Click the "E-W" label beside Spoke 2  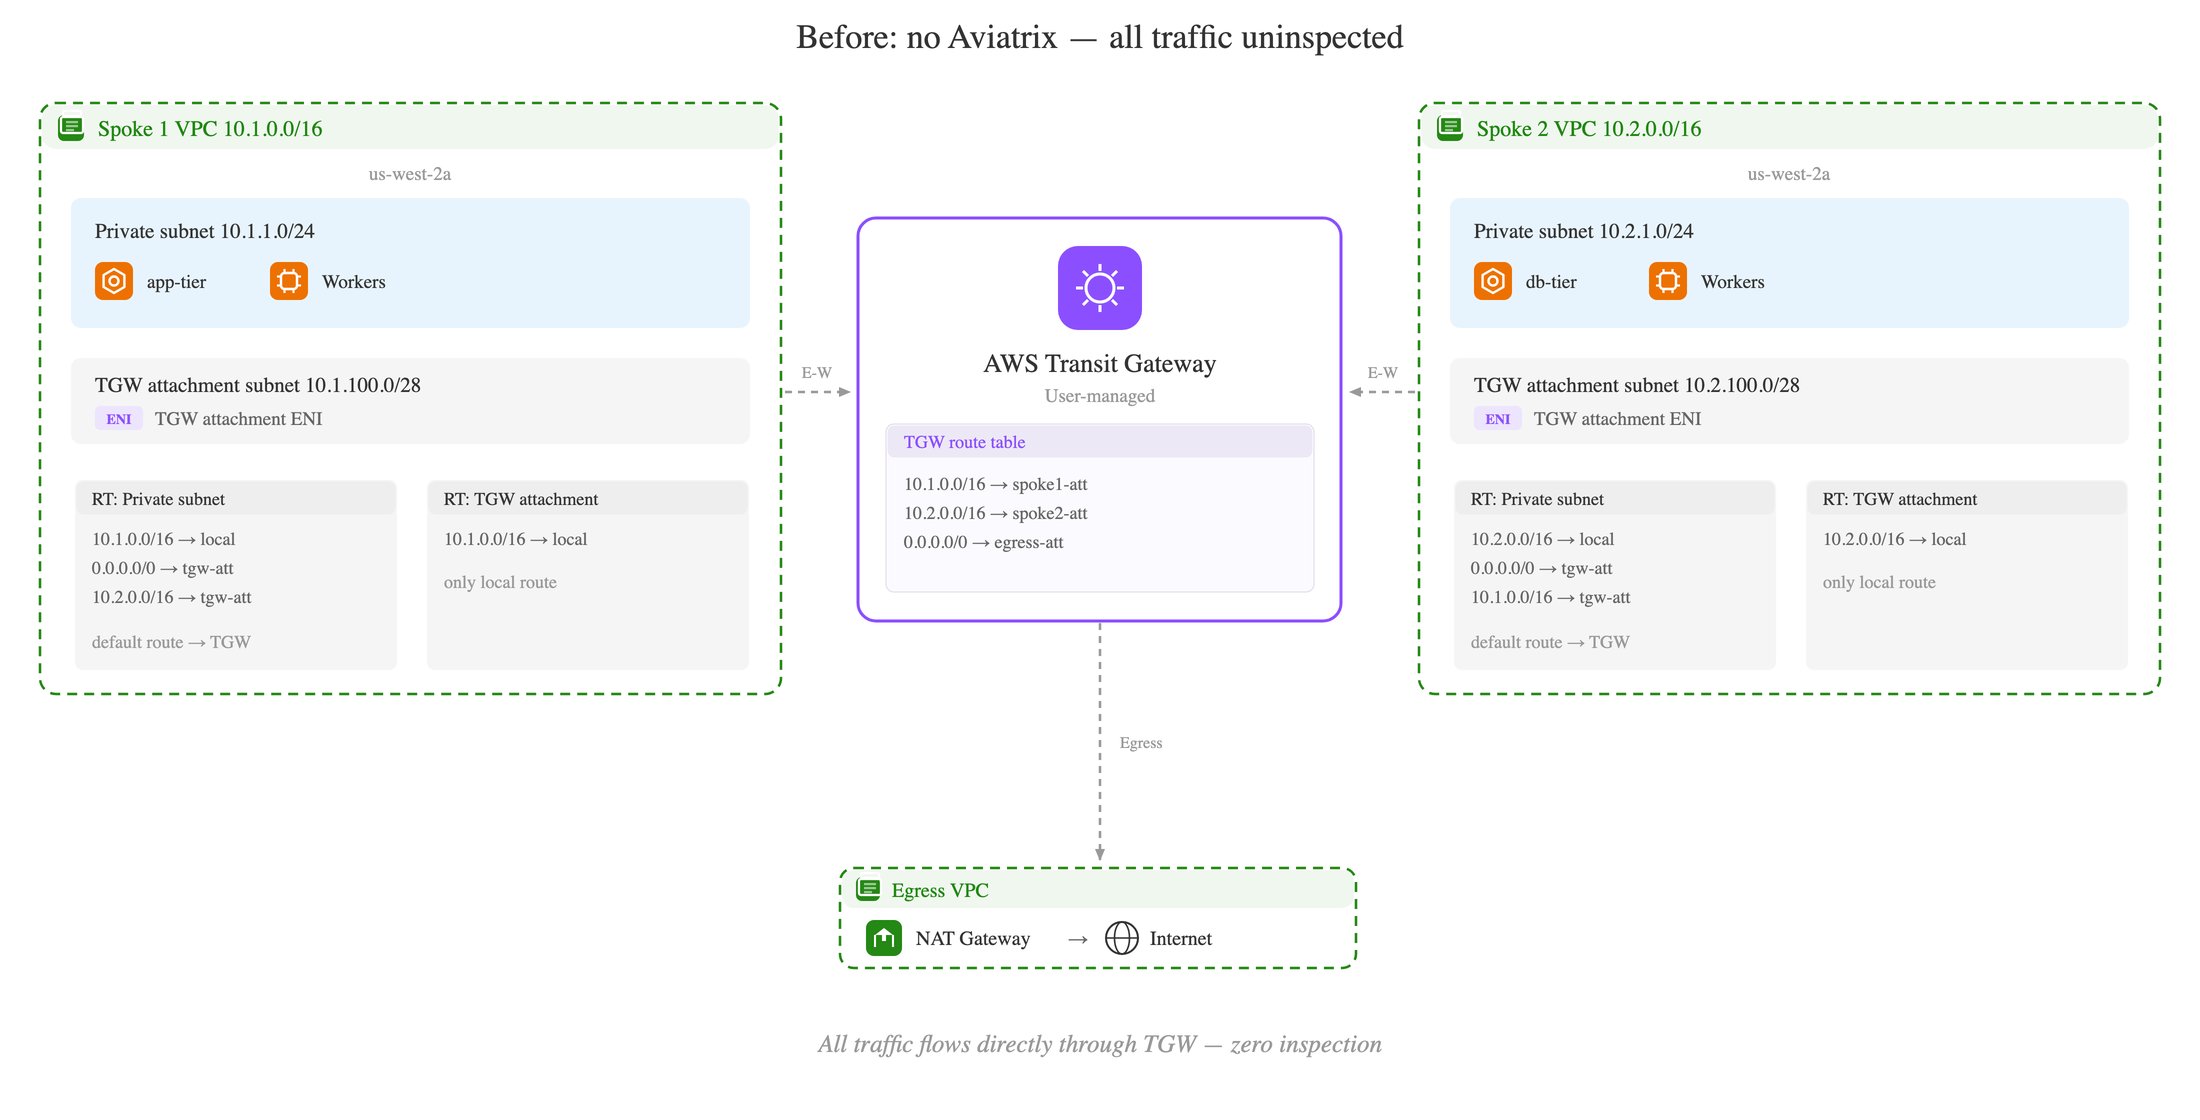point(1383,373)
